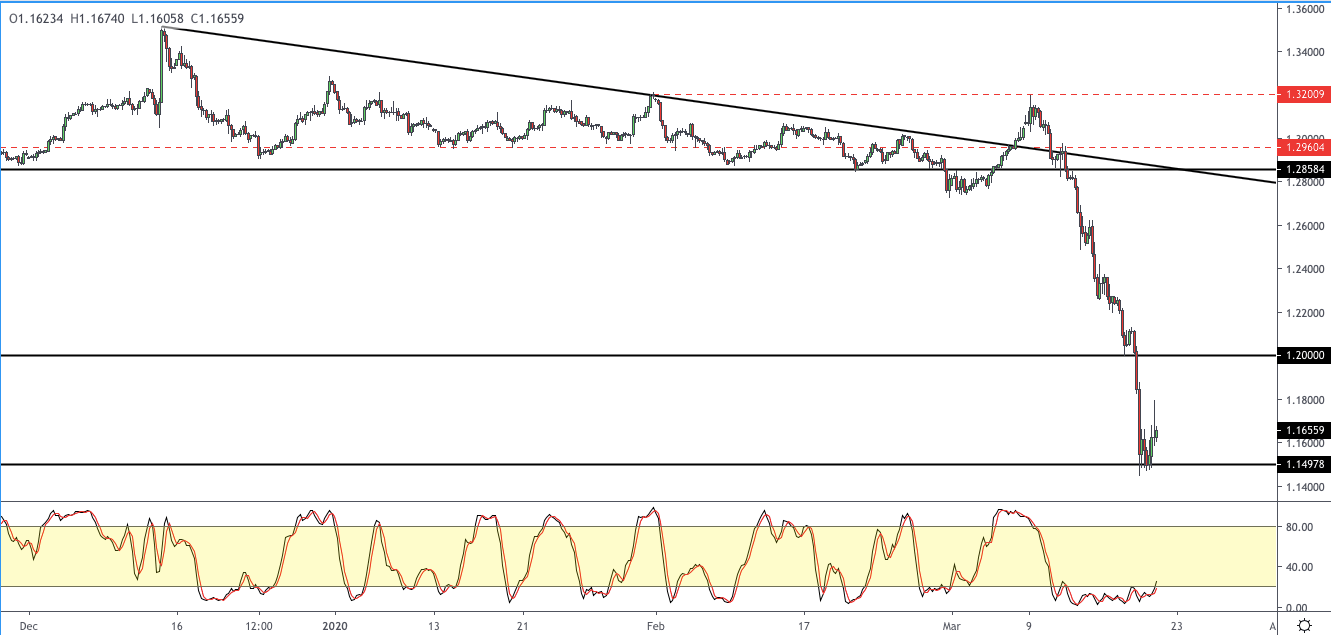Image resolution: width=1331 pixels, height=635 pixels.
Task: Click the 1.26000 price axis value
Action: coord(1305,226)
